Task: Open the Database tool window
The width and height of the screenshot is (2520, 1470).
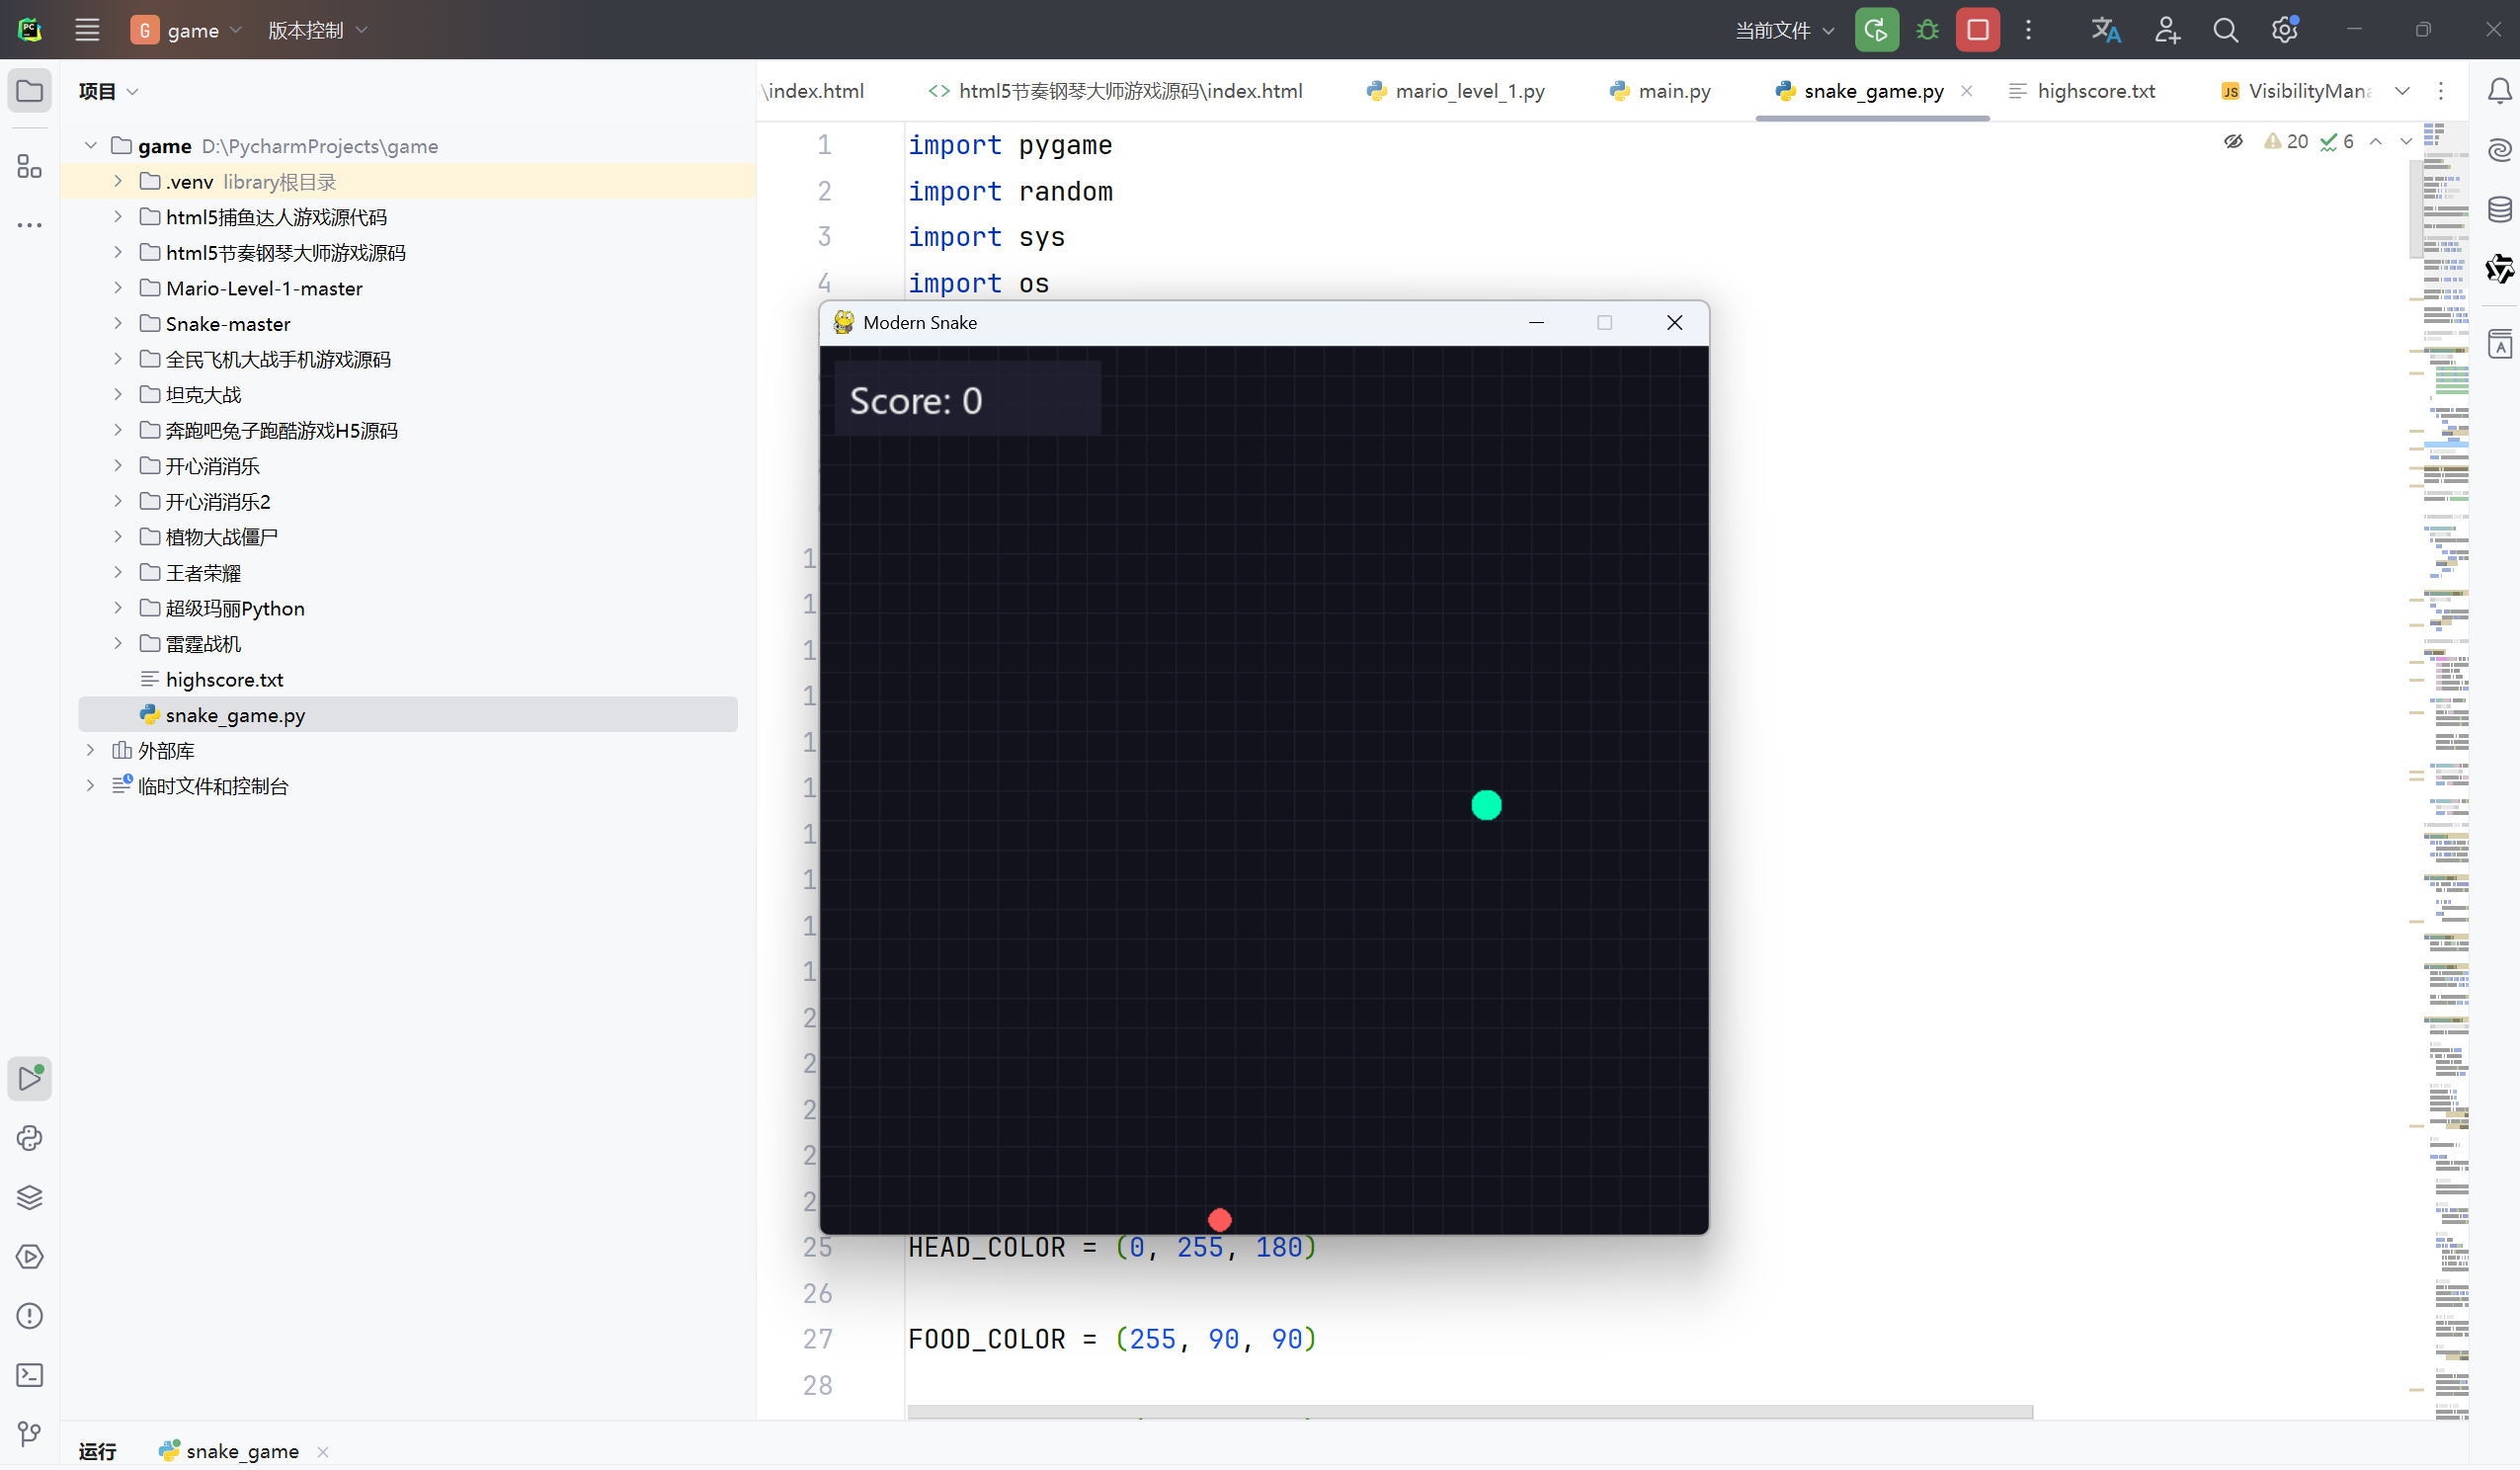Action: [2499, 209]
